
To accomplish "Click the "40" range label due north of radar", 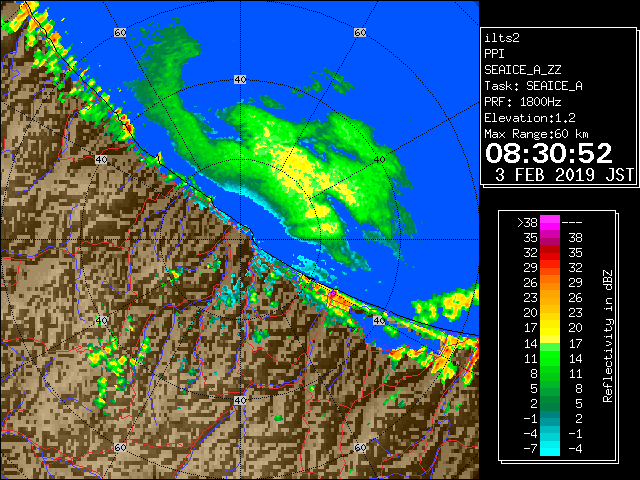I will point(240,80).
